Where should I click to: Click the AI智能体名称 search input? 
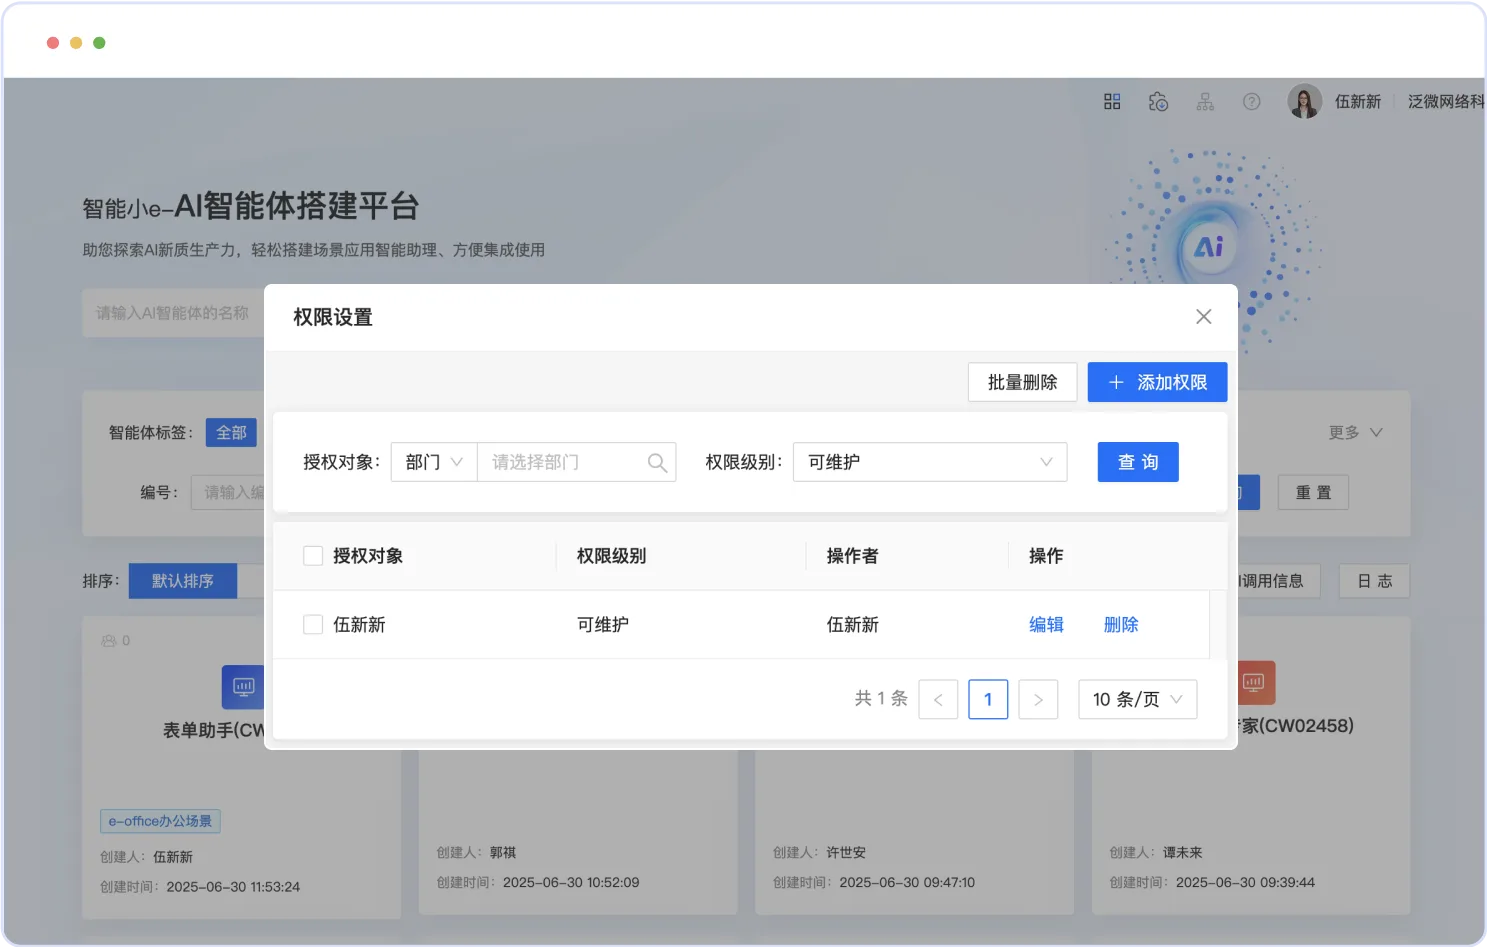174,313
